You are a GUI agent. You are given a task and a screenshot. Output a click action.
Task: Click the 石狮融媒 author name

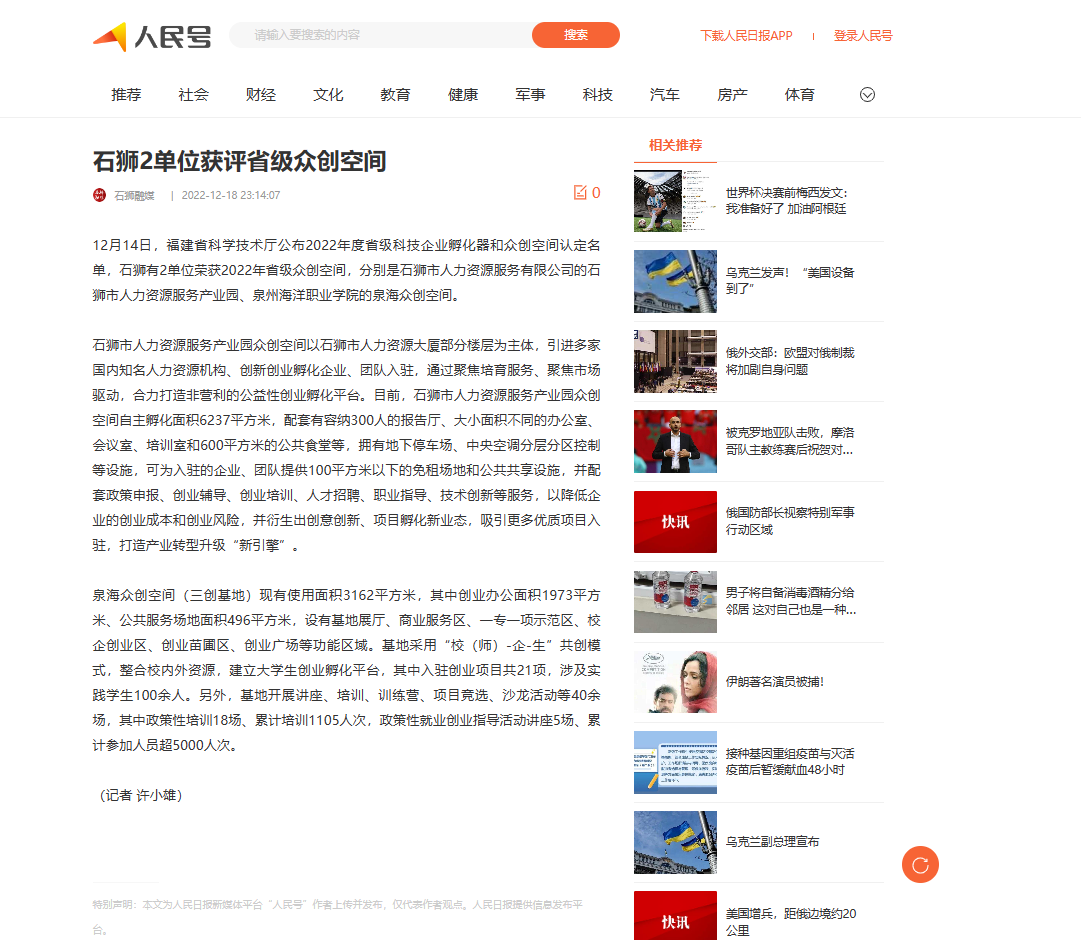(x=134, y=195)
